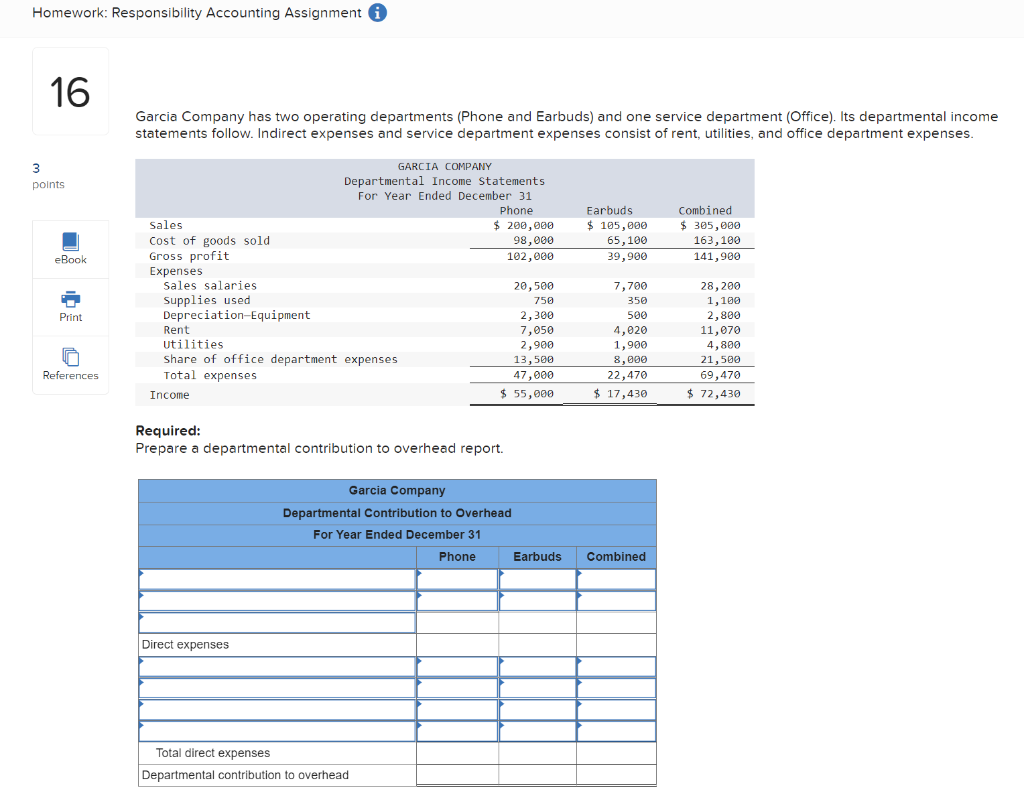Click the question number 16 box
1024x806 pixels.
tap(70, 90)
